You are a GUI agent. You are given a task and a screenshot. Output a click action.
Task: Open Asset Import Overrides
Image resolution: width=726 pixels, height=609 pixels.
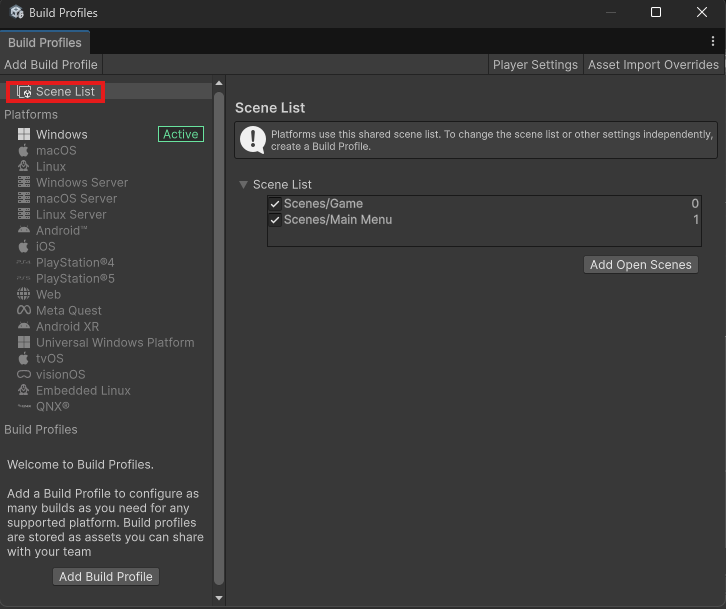[x=653, y=64]
